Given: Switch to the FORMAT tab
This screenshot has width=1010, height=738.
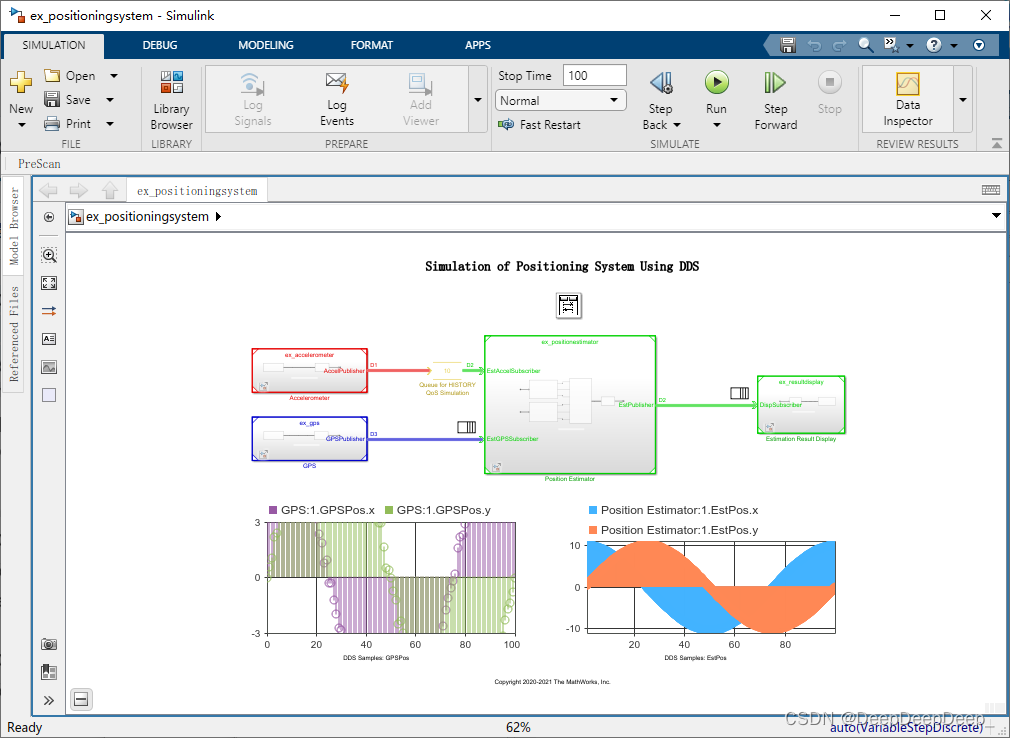Looking at the screenshot, I should click(x=372, y=45).
